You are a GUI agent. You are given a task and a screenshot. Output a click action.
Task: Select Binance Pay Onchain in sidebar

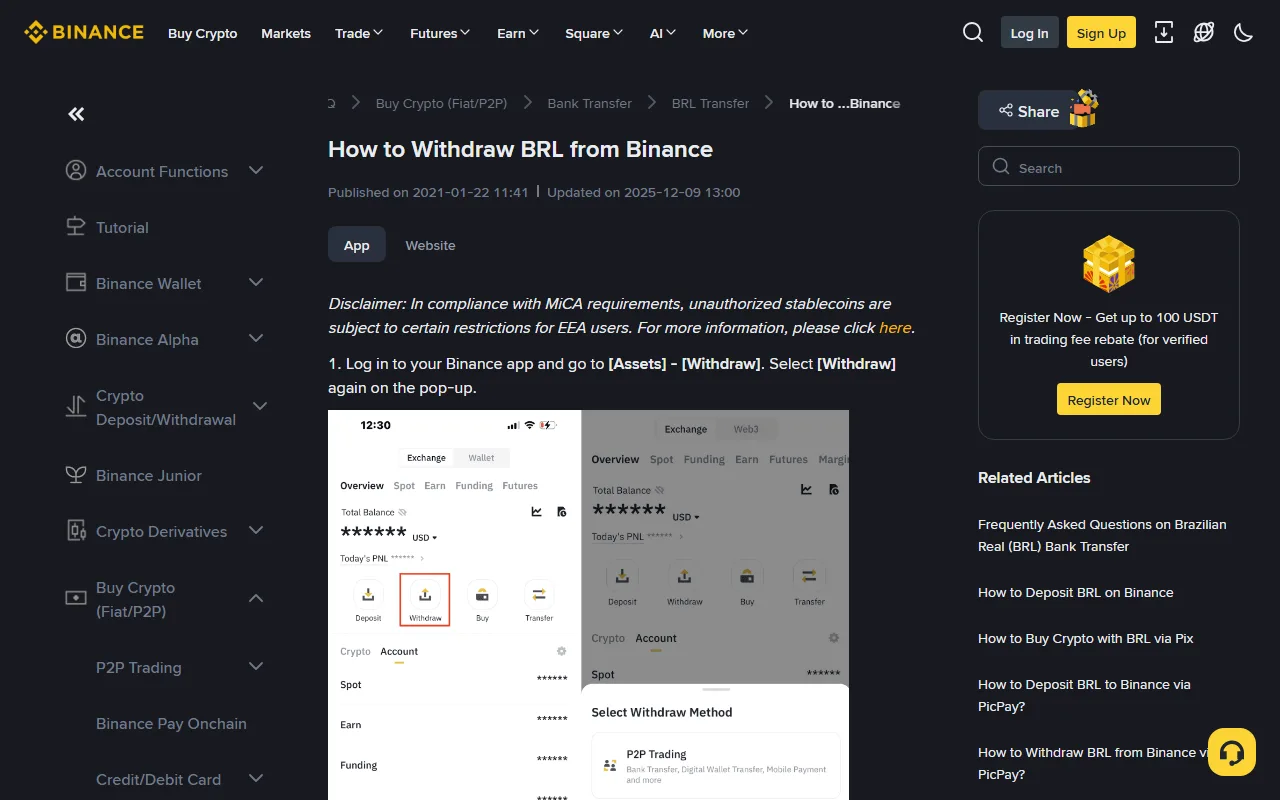[171, 723]
